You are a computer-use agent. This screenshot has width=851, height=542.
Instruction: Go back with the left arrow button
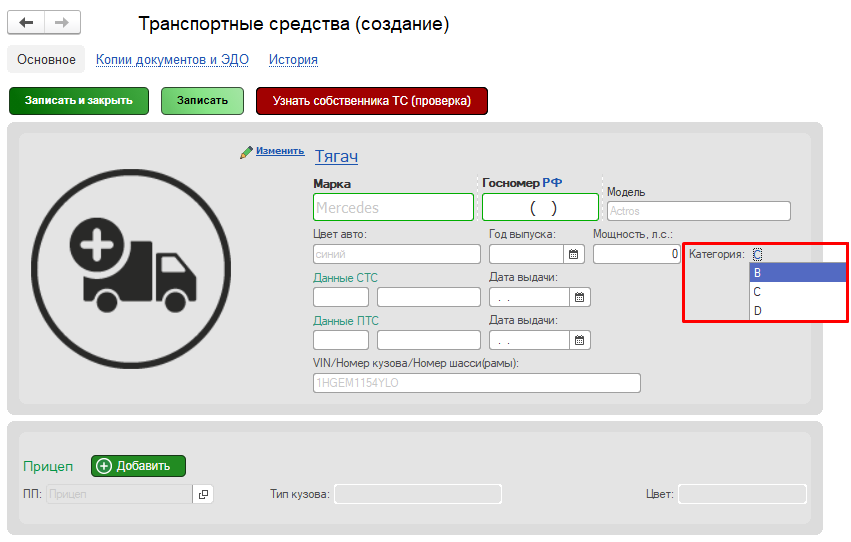pyautogui.click(x=26, y=22)
